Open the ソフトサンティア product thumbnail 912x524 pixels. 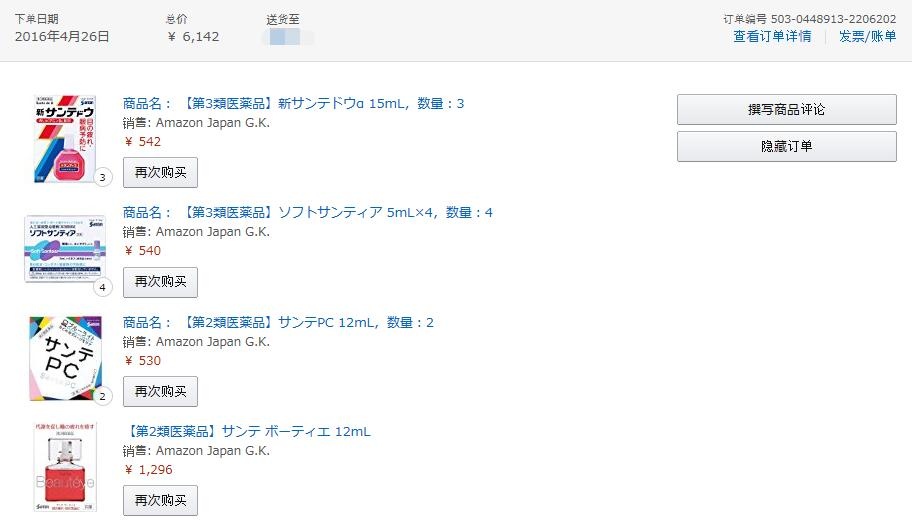[x=64, y=249]
